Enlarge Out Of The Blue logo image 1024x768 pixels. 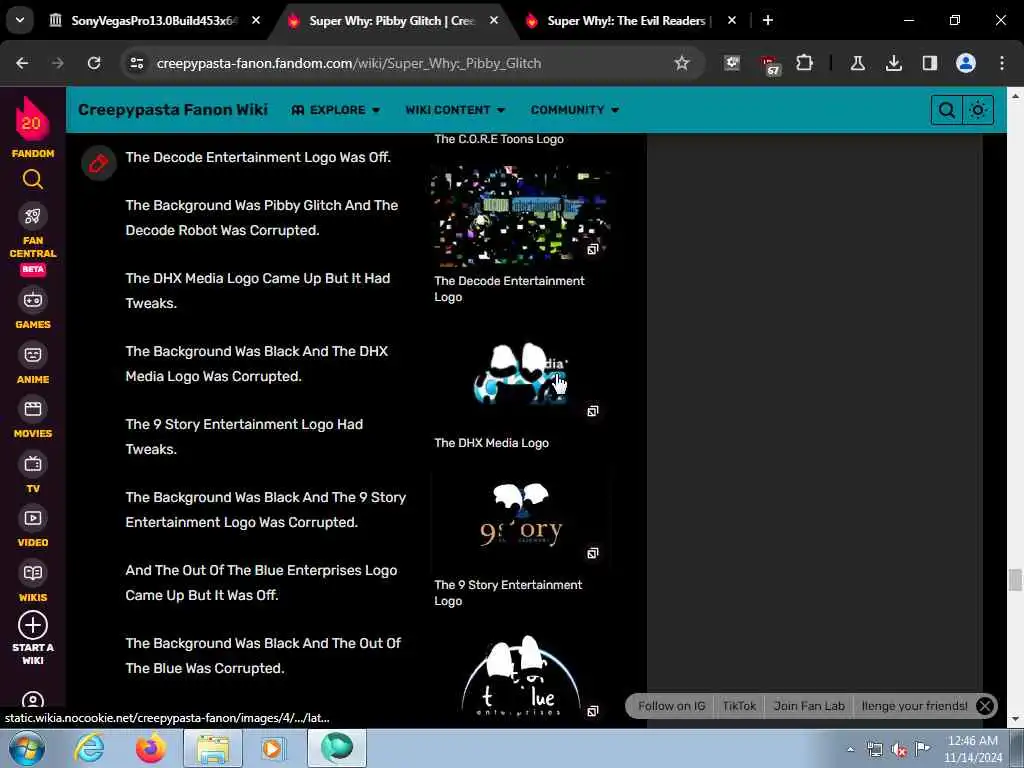592,711
